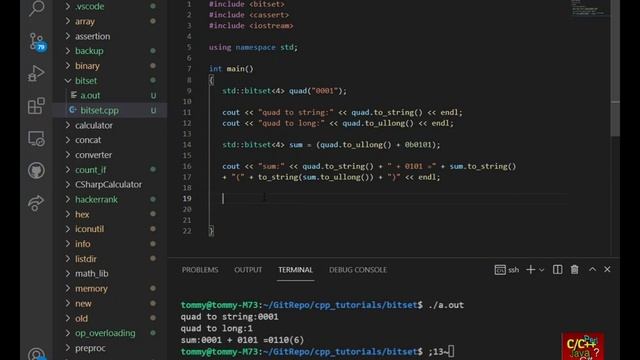640x360 pixels.
Task: Open the Search view in activity bar
Action: (x=36, y=8)
